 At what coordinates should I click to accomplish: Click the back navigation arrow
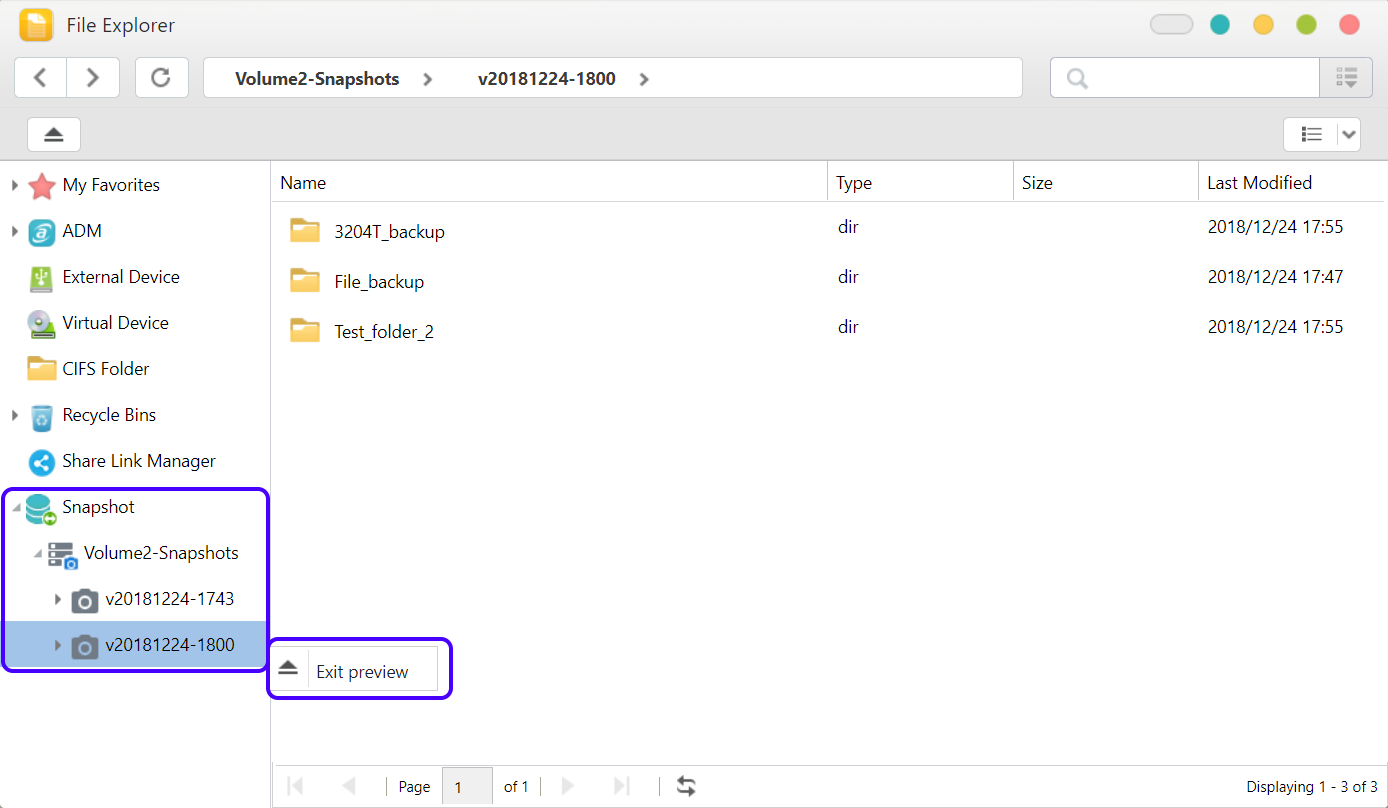[40, 78]
